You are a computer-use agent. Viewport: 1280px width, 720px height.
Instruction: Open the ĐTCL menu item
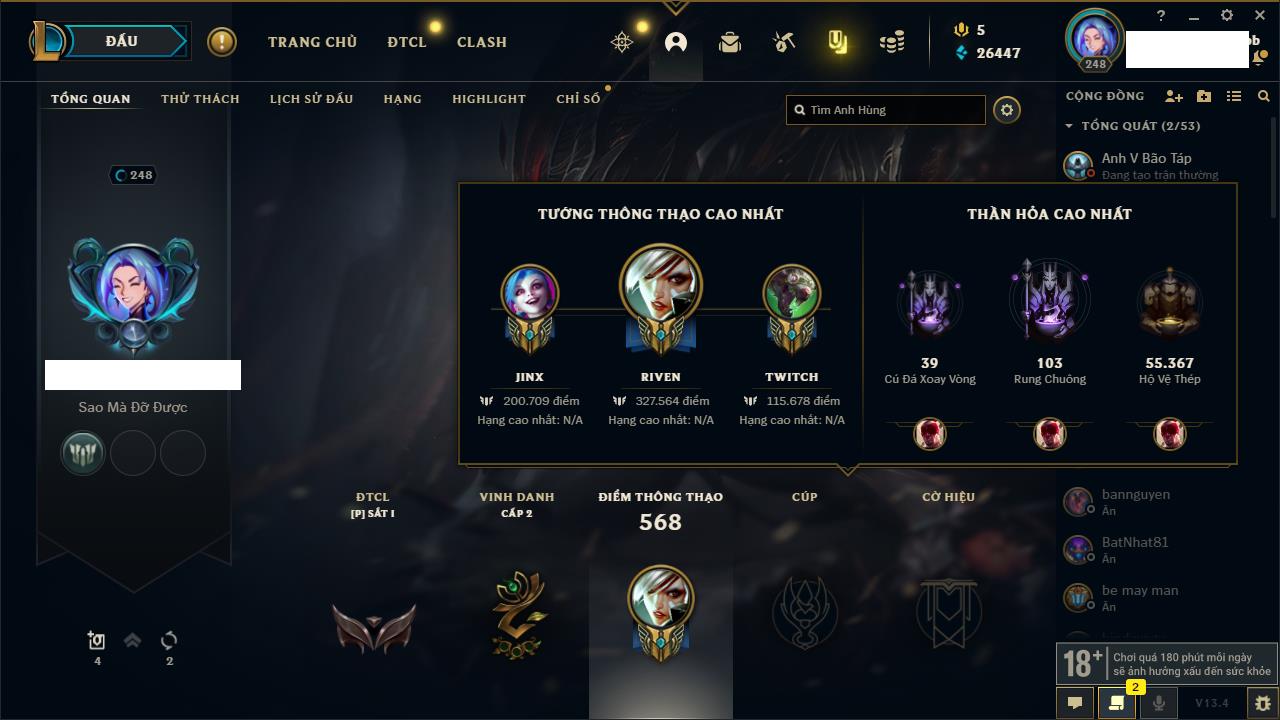tap(407, 42)
